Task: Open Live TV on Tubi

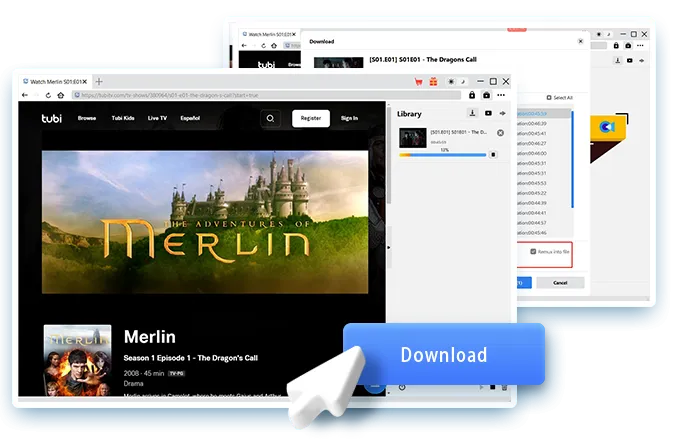Action: [x=157, y=118]
